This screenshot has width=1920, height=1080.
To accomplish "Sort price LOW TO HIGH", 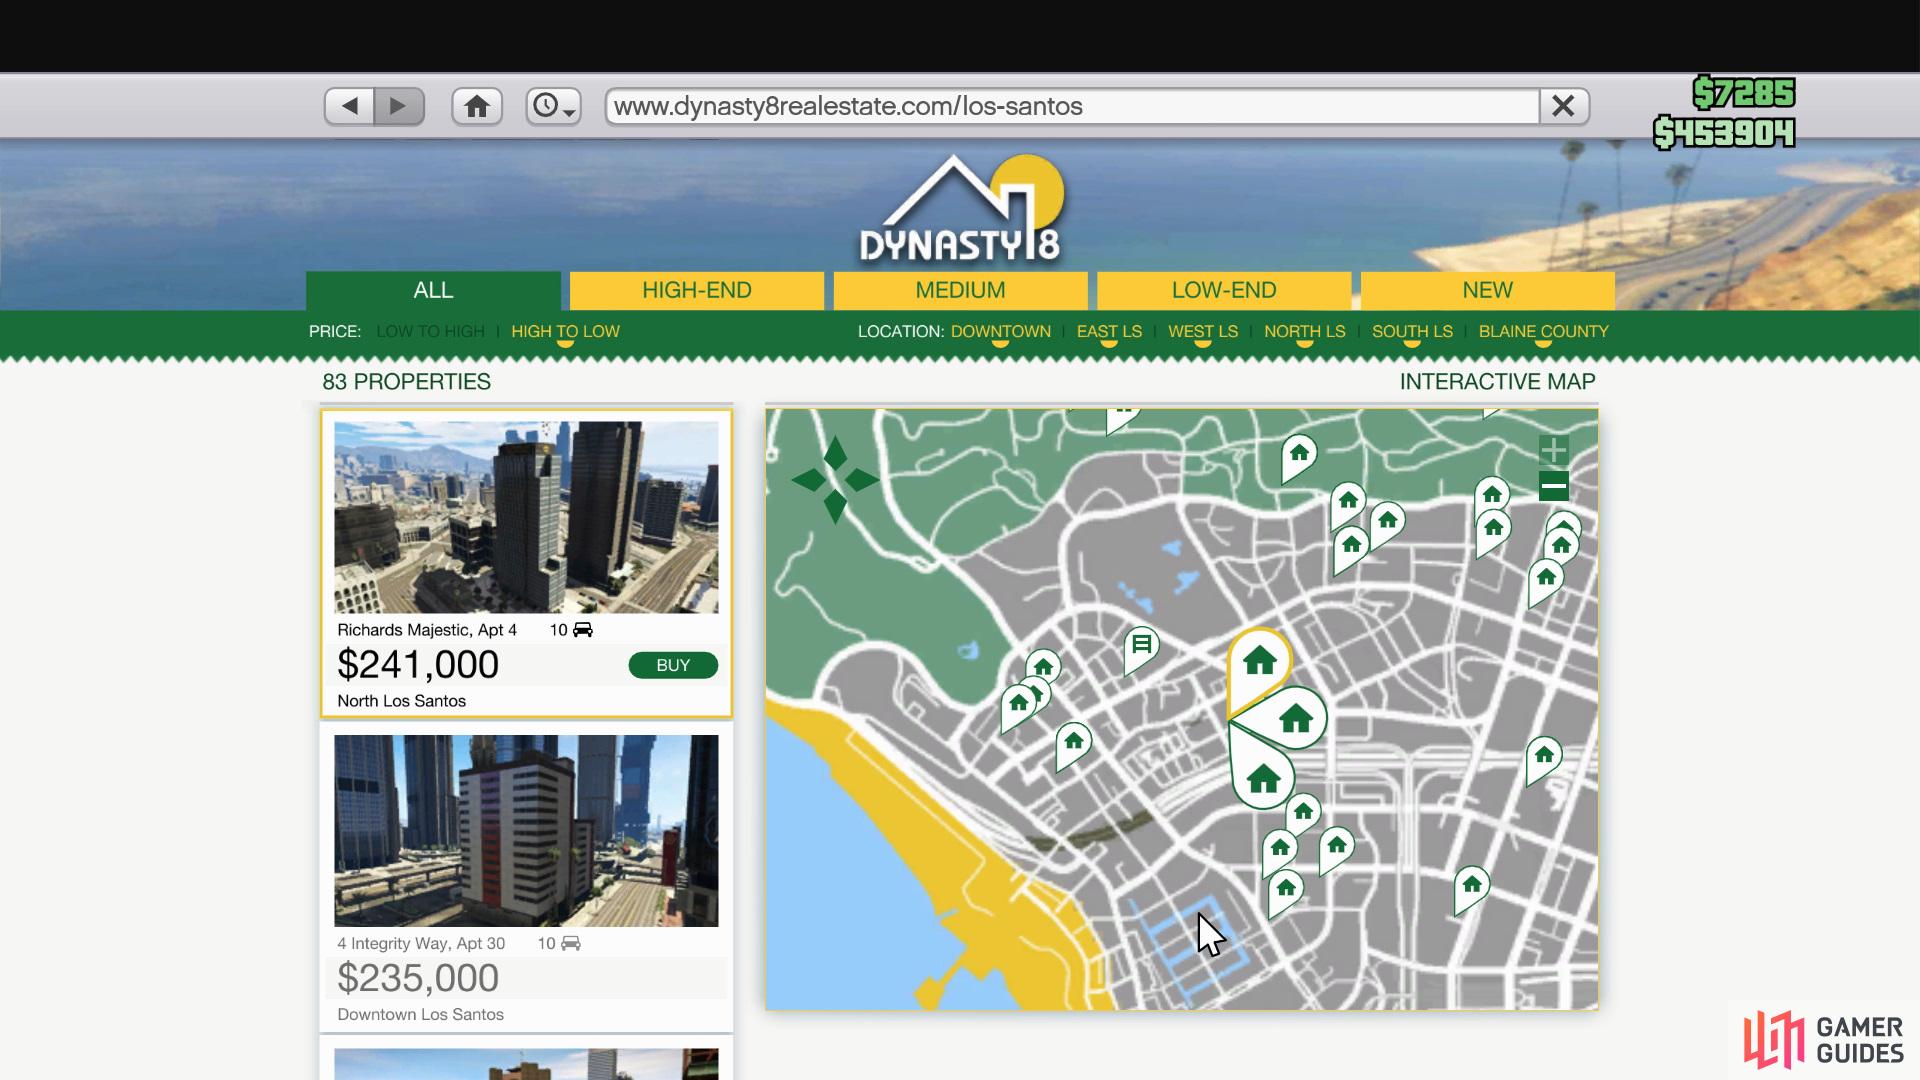I will (430, 331).
